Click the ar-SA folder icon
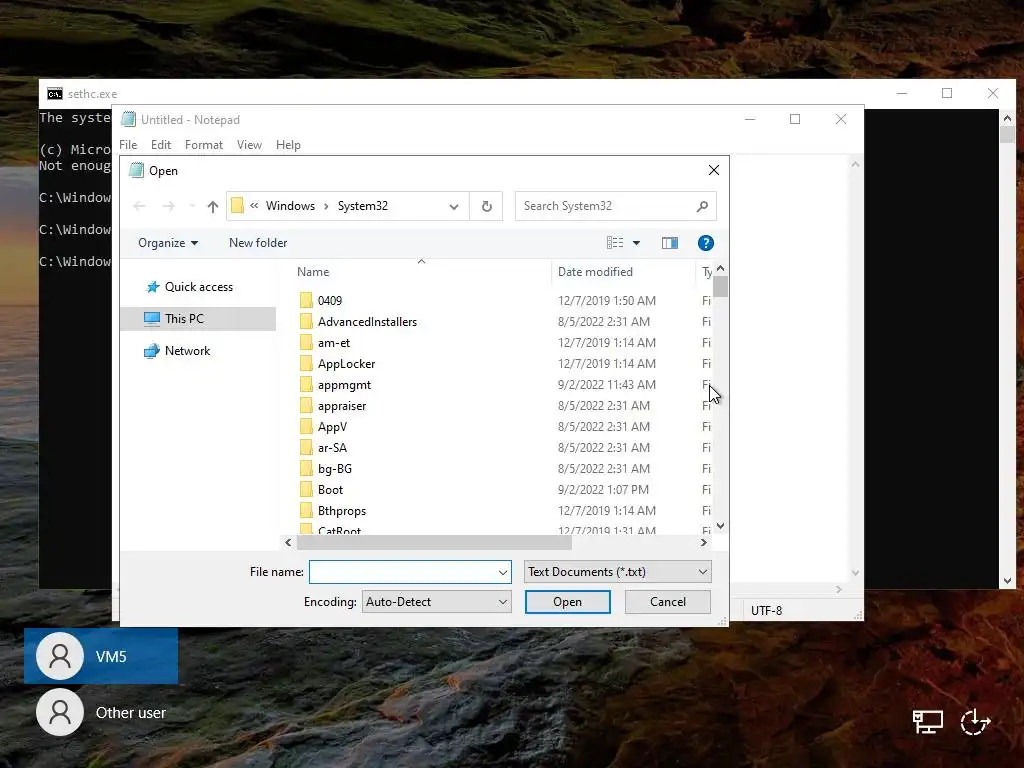The width and height of the screenshot is (1024, 768). (x=306, y=447)
